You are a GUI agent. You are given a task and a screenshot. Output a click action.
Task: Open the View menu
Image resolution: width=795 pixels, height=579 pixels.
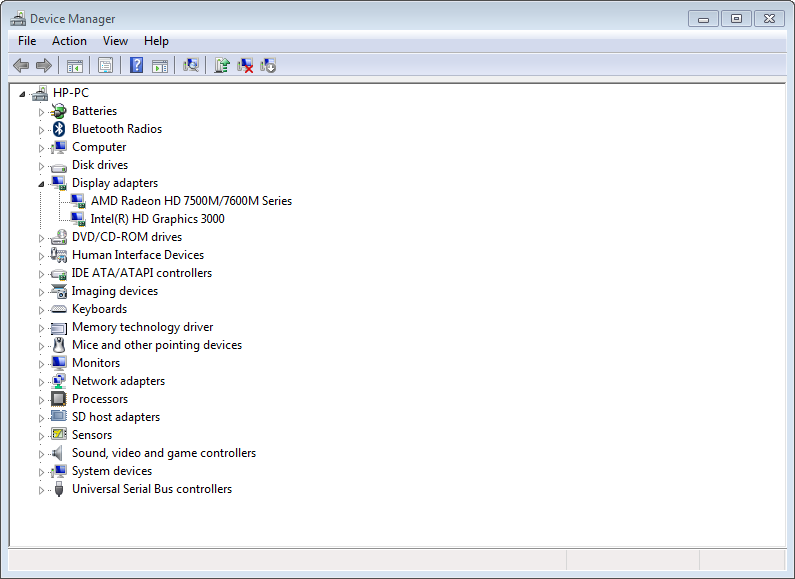(x=115, y=41)
